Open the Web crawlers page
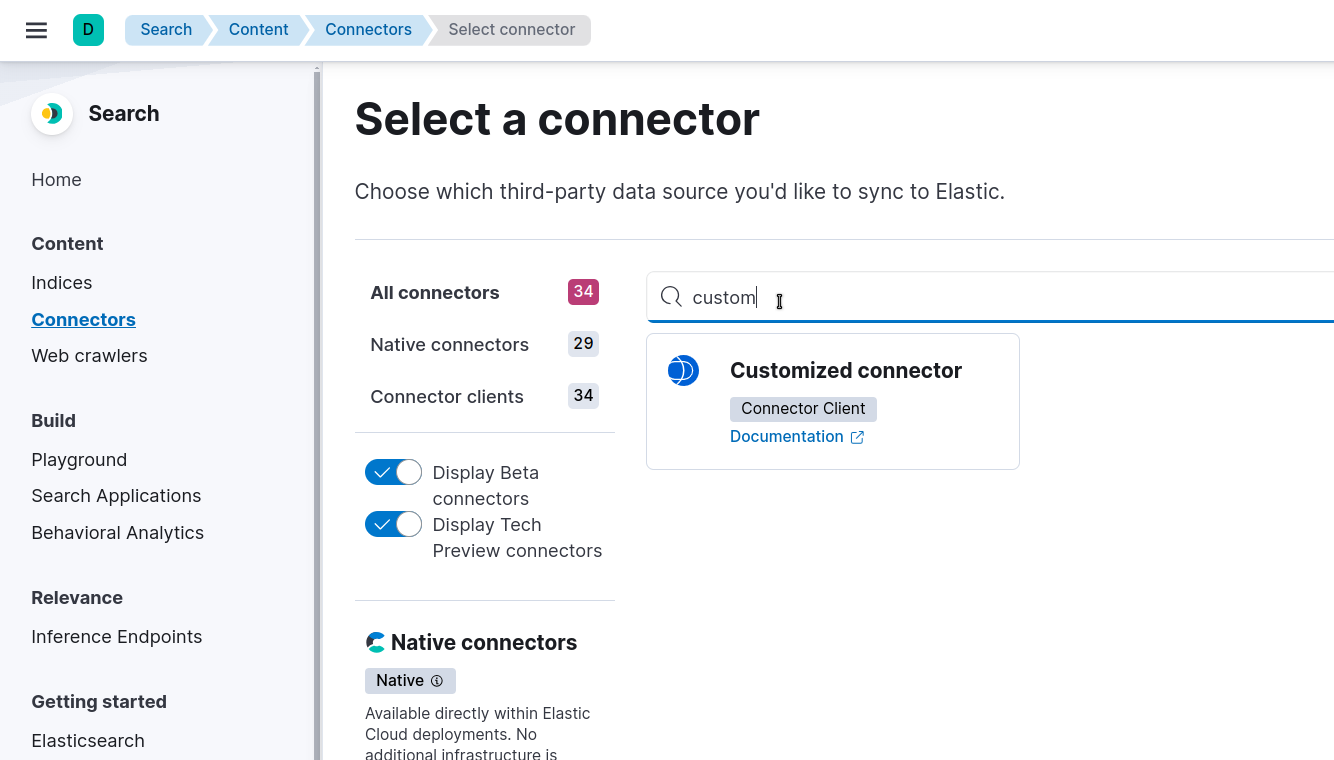The image size is (1334, 760). tap(89, 355)
